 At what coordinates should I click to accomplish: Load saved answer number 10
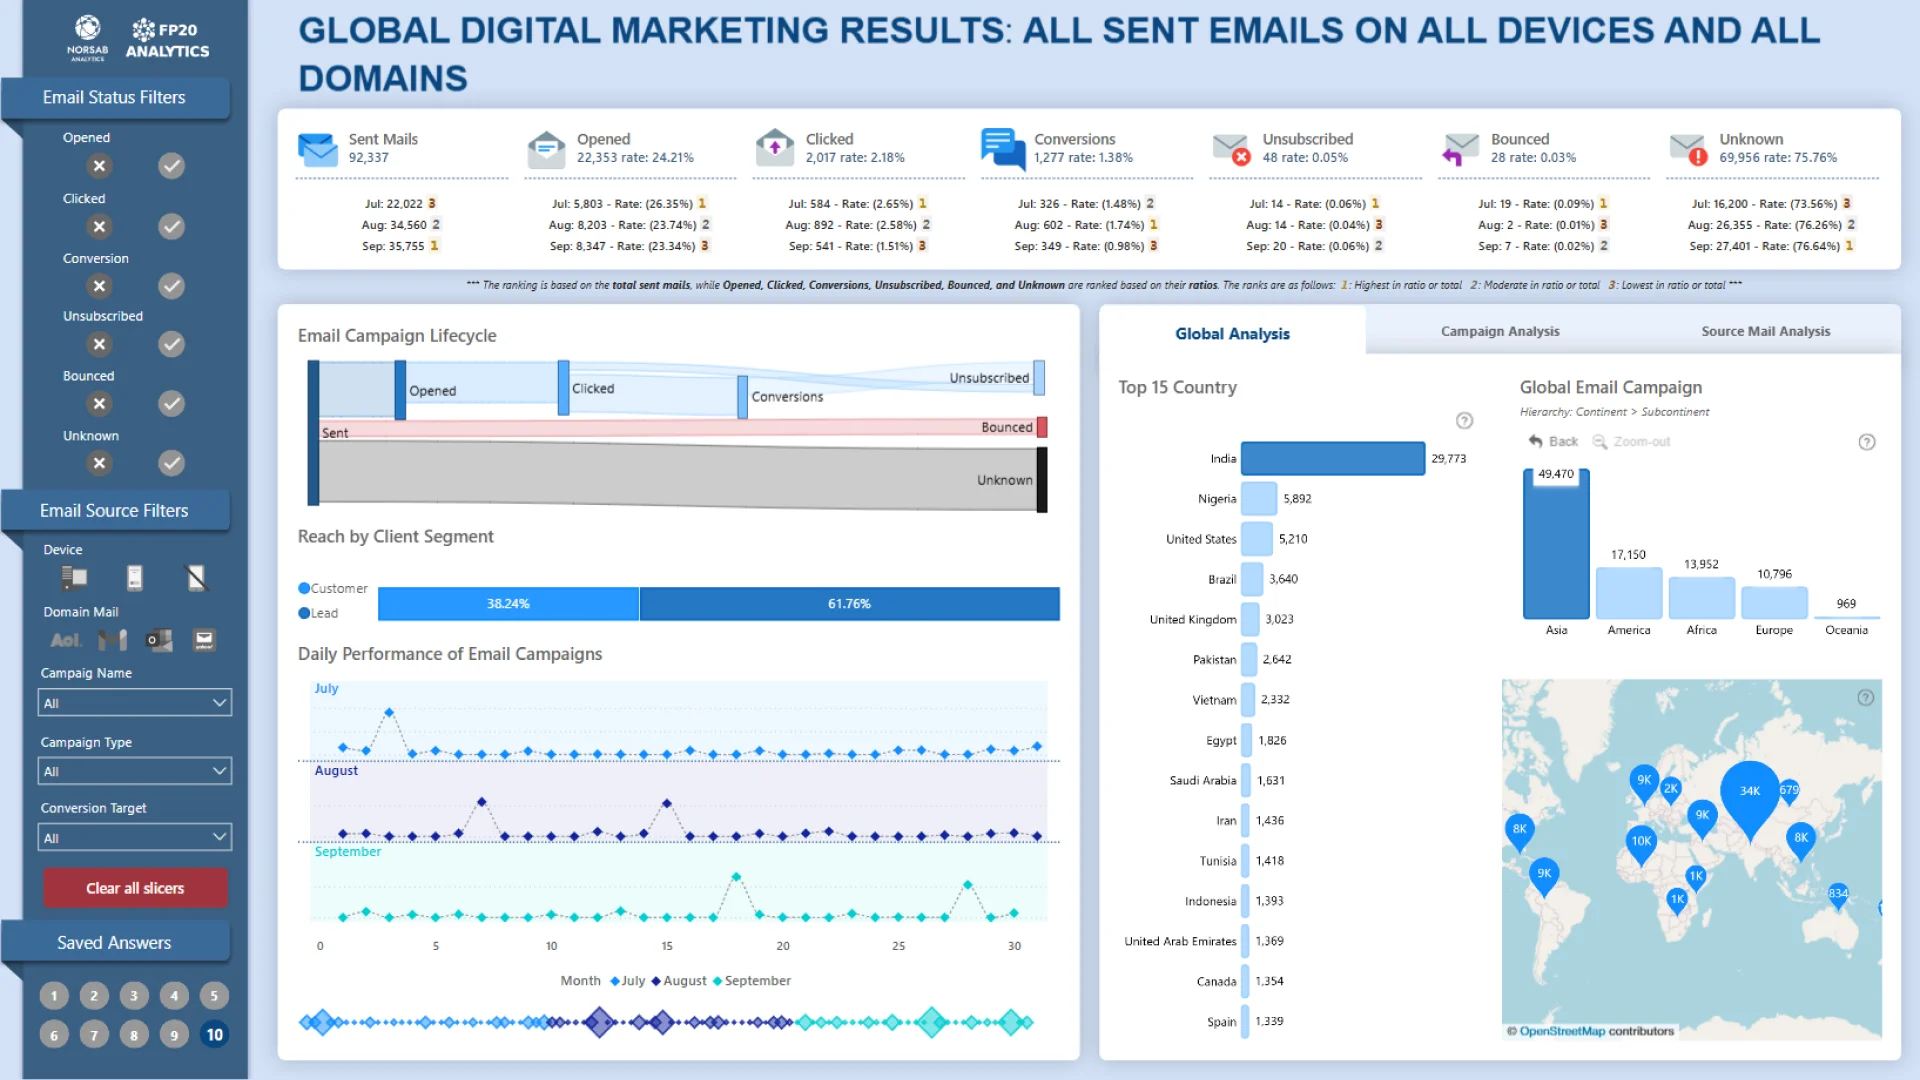[214, 1035]
